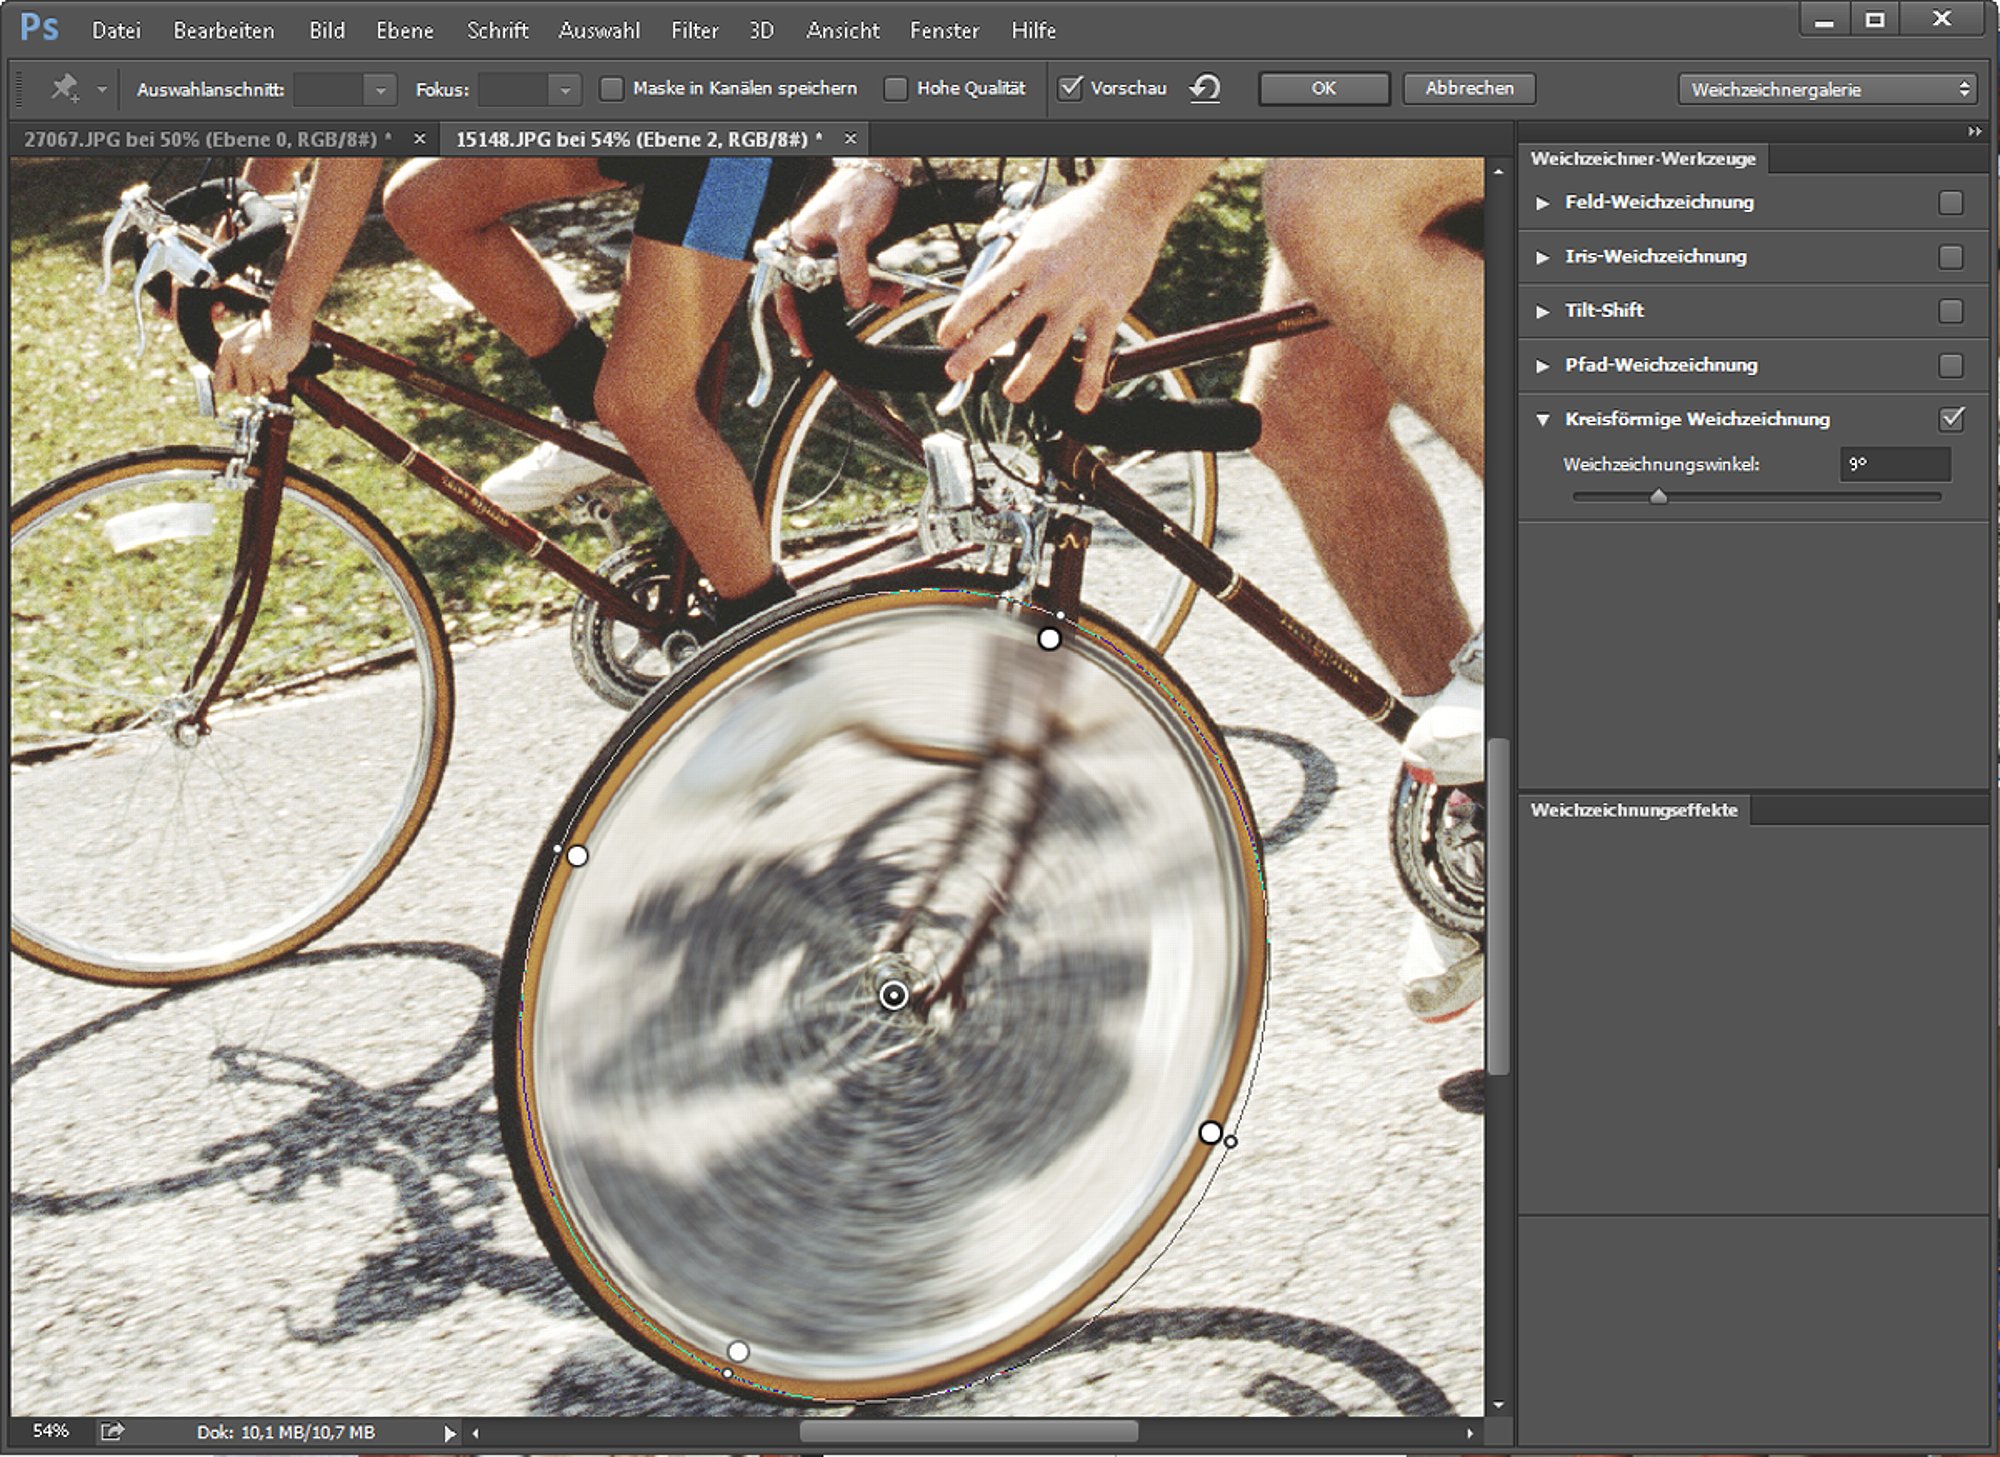Collapse the Kreisförmige Weichzeichnung section
This screenshot has height=1457, width=2000.
pos(1543,420)
